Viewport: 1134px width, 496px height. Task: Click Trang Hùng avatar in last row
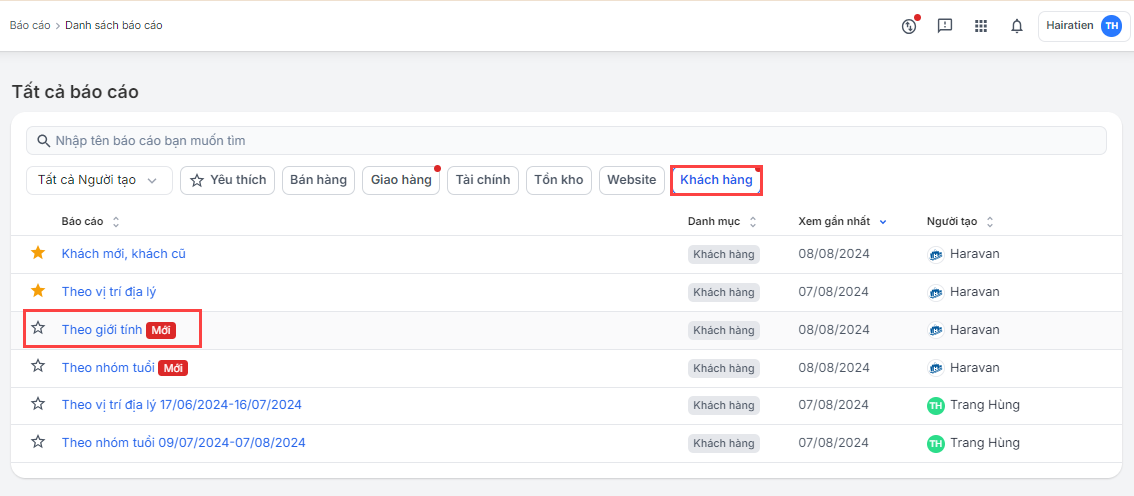click(x=936, y=443)
